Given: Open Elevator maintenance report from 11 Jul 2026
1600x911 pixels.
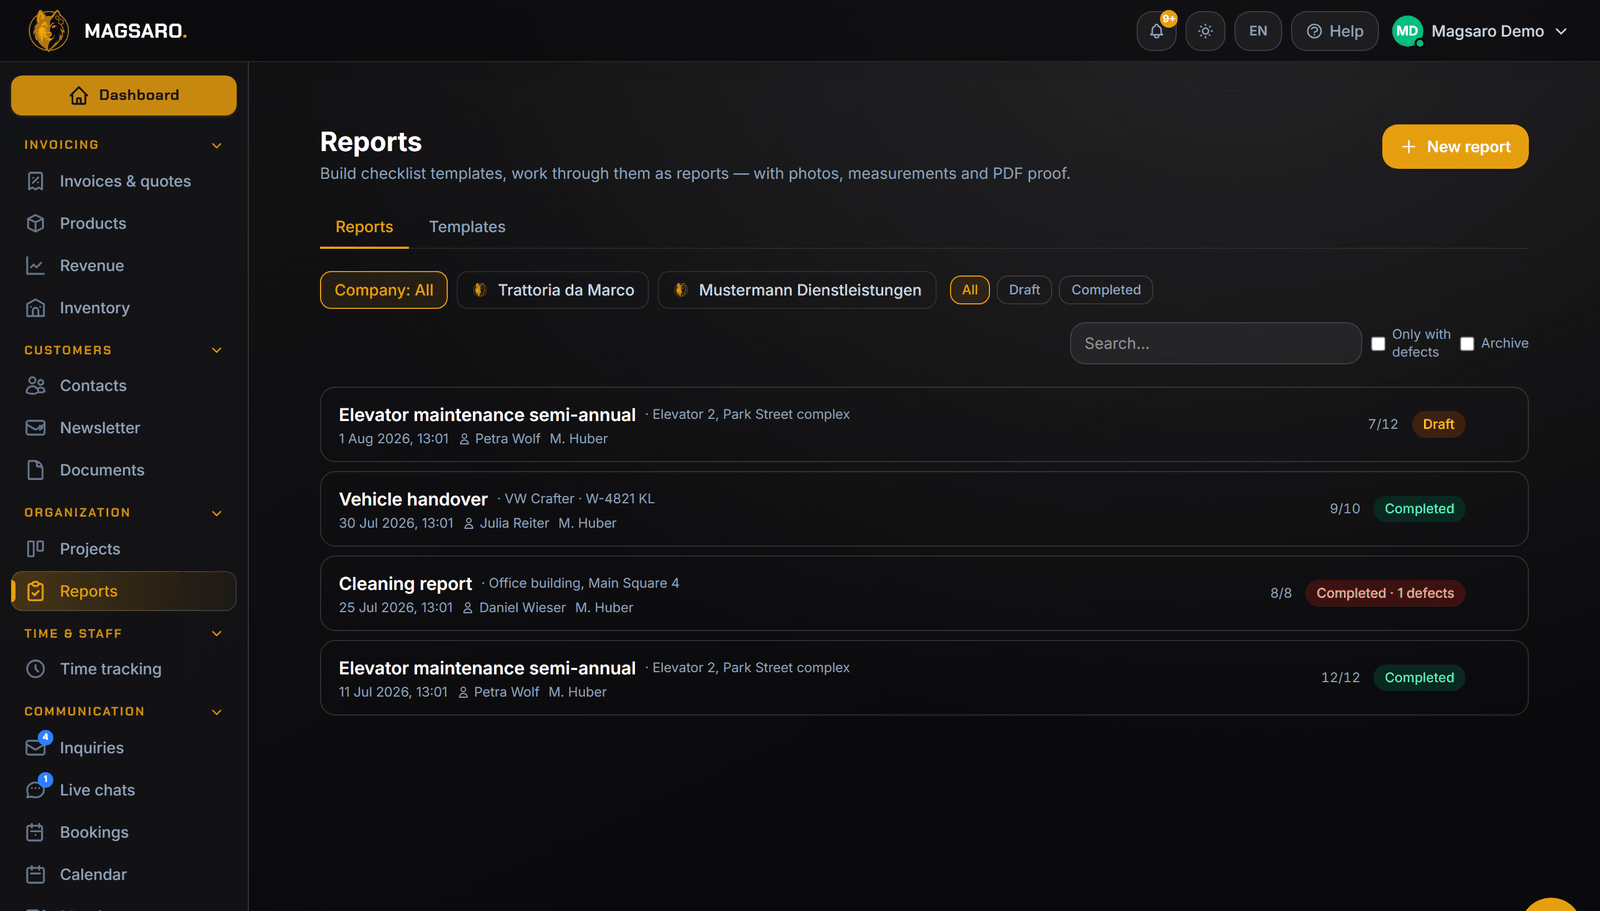Looking at the screenshot, I should point(924,678).
